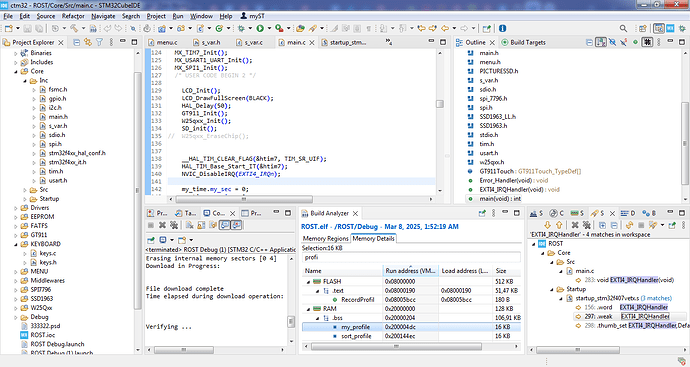This screenshot has width=690, height=367.
Task: Click the Previous Match up arrow in Search view
Action: point(559,225)
